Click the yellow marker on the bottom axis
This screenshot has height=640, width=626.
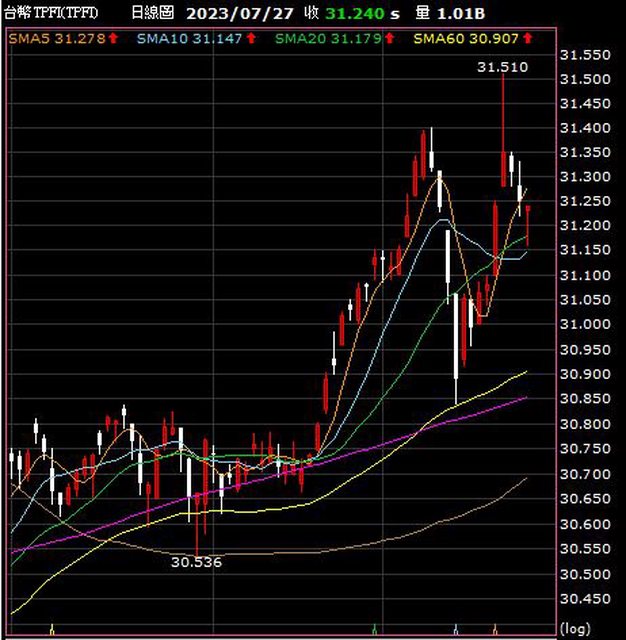point(51,629)
